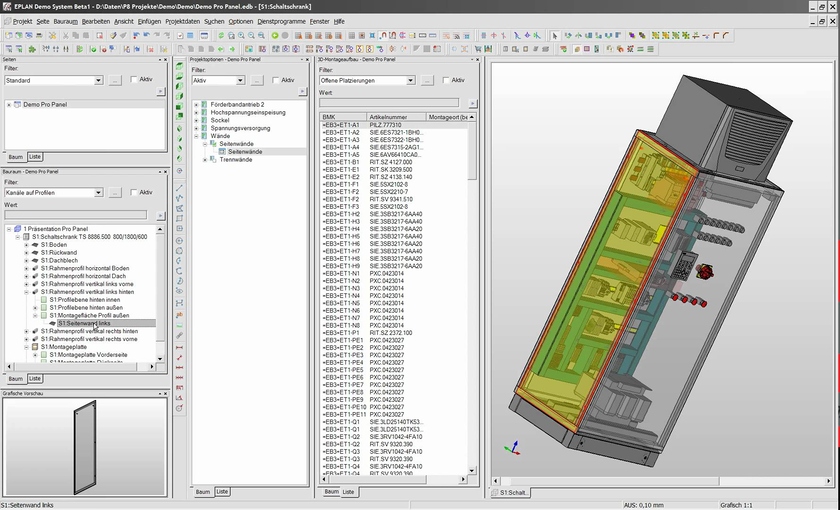Switch to Liste tab in Bauraum panel
Image resolution: width=840 pixels, height=510 pixels.
[x=35, y=379]
